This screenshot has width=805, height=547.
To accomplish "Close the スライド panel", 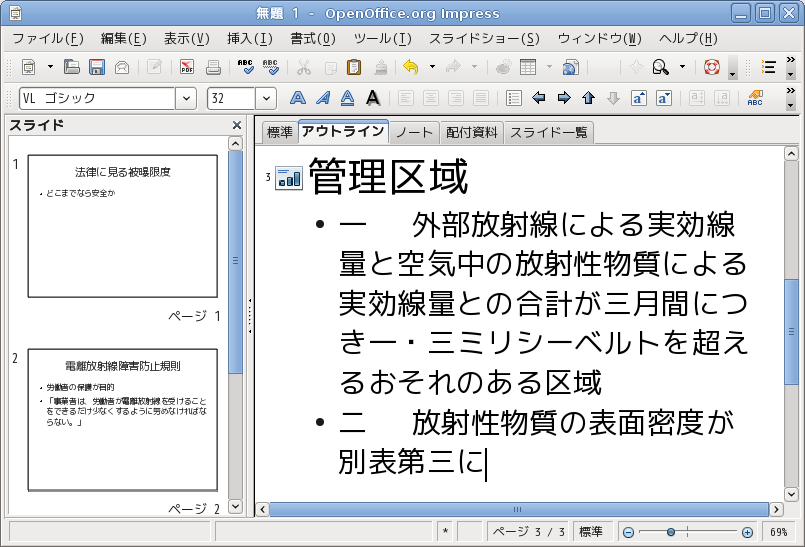I will pyautogui.click(x=237, y=125).
